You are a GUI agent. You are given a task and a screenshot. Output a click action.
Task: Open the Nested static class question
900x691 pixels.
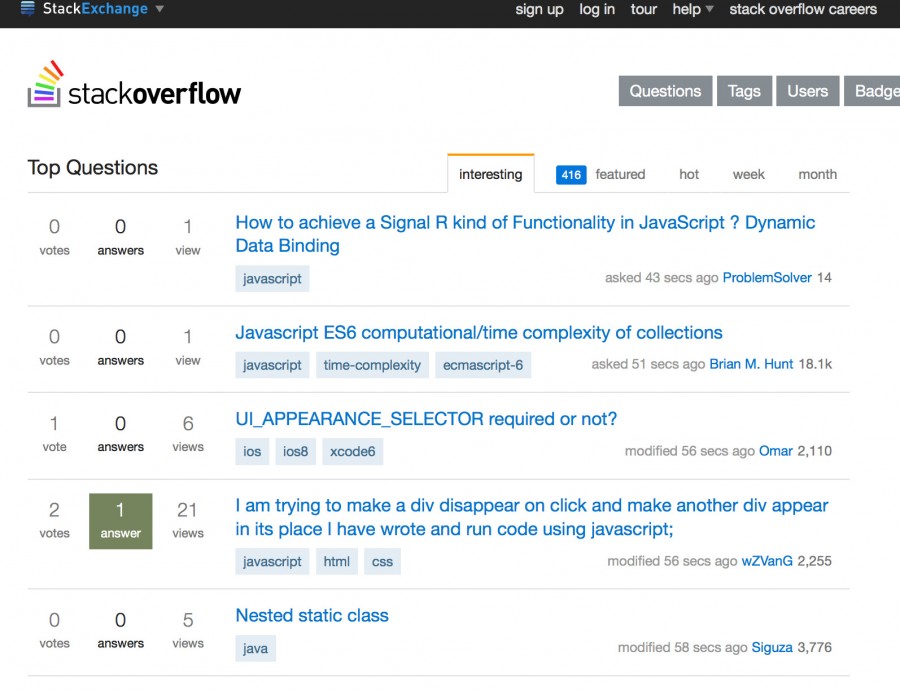(312, 616)
